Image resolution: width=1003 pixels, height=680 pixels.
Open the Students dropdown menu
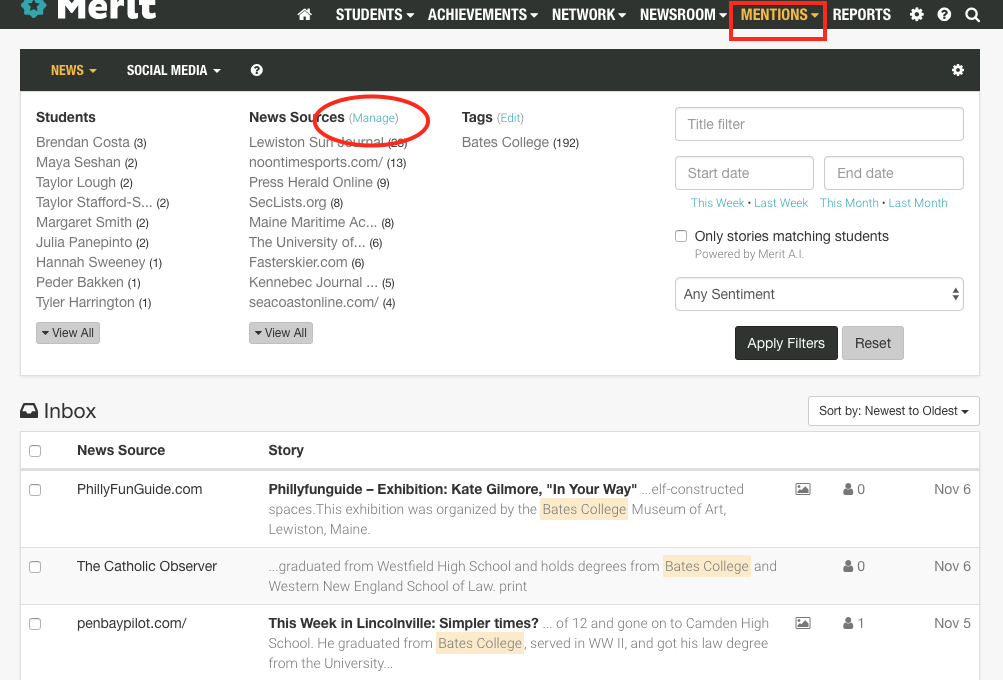click(375, 15)
